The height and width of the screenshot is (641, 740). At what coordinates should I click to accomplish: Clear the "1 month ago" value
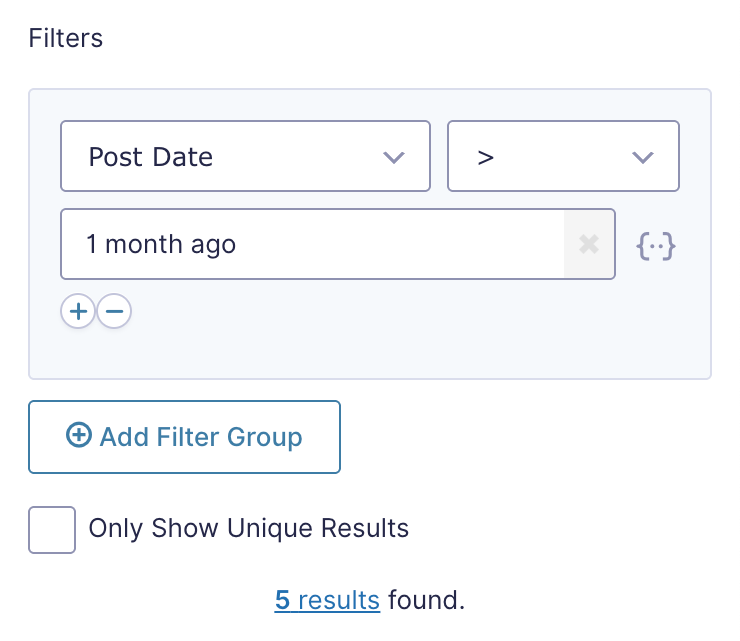tap(589, 244)
